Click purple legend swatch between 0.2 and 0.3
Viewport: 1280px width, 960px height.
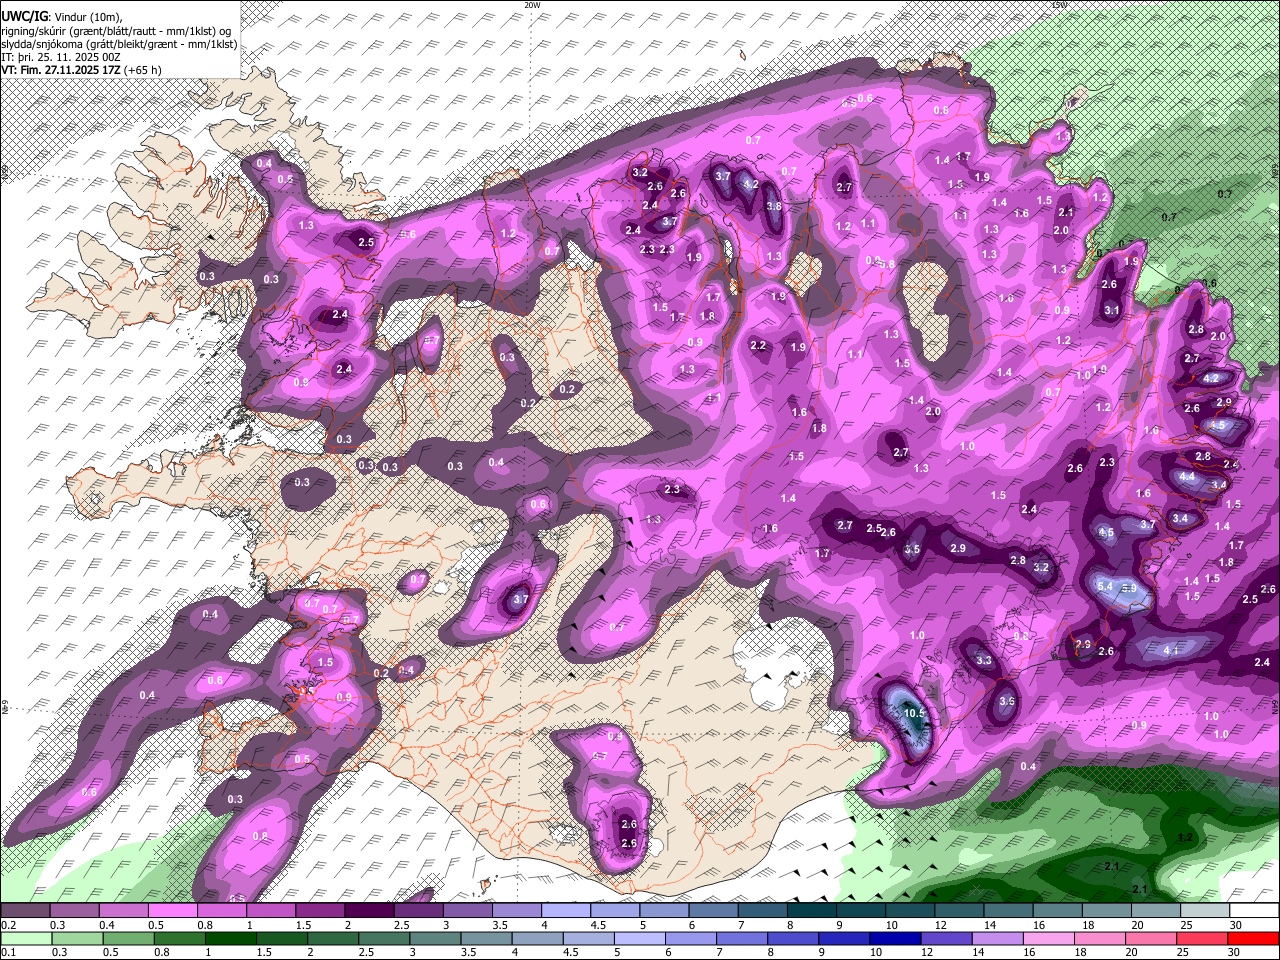[x=25, y=911]
